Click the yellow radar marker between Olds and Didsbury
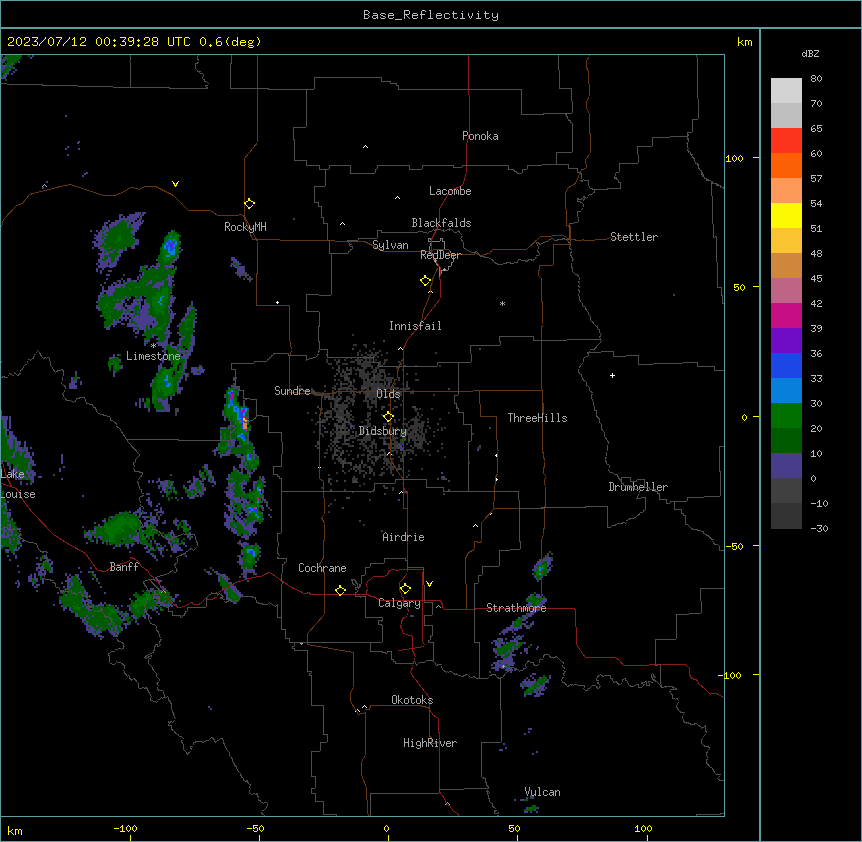Image resolution: width=862 pixels, height=842 pixels. click(x=388, y=417)
